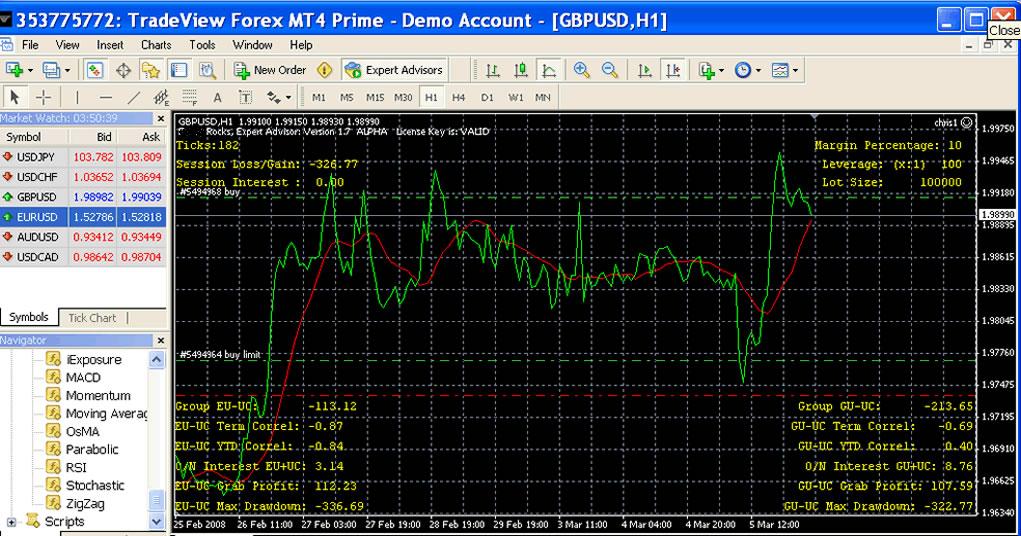The image size is (1021, 536).
Task: Open dropdown arrow beside Templates icon
Action: pos(795,70)
